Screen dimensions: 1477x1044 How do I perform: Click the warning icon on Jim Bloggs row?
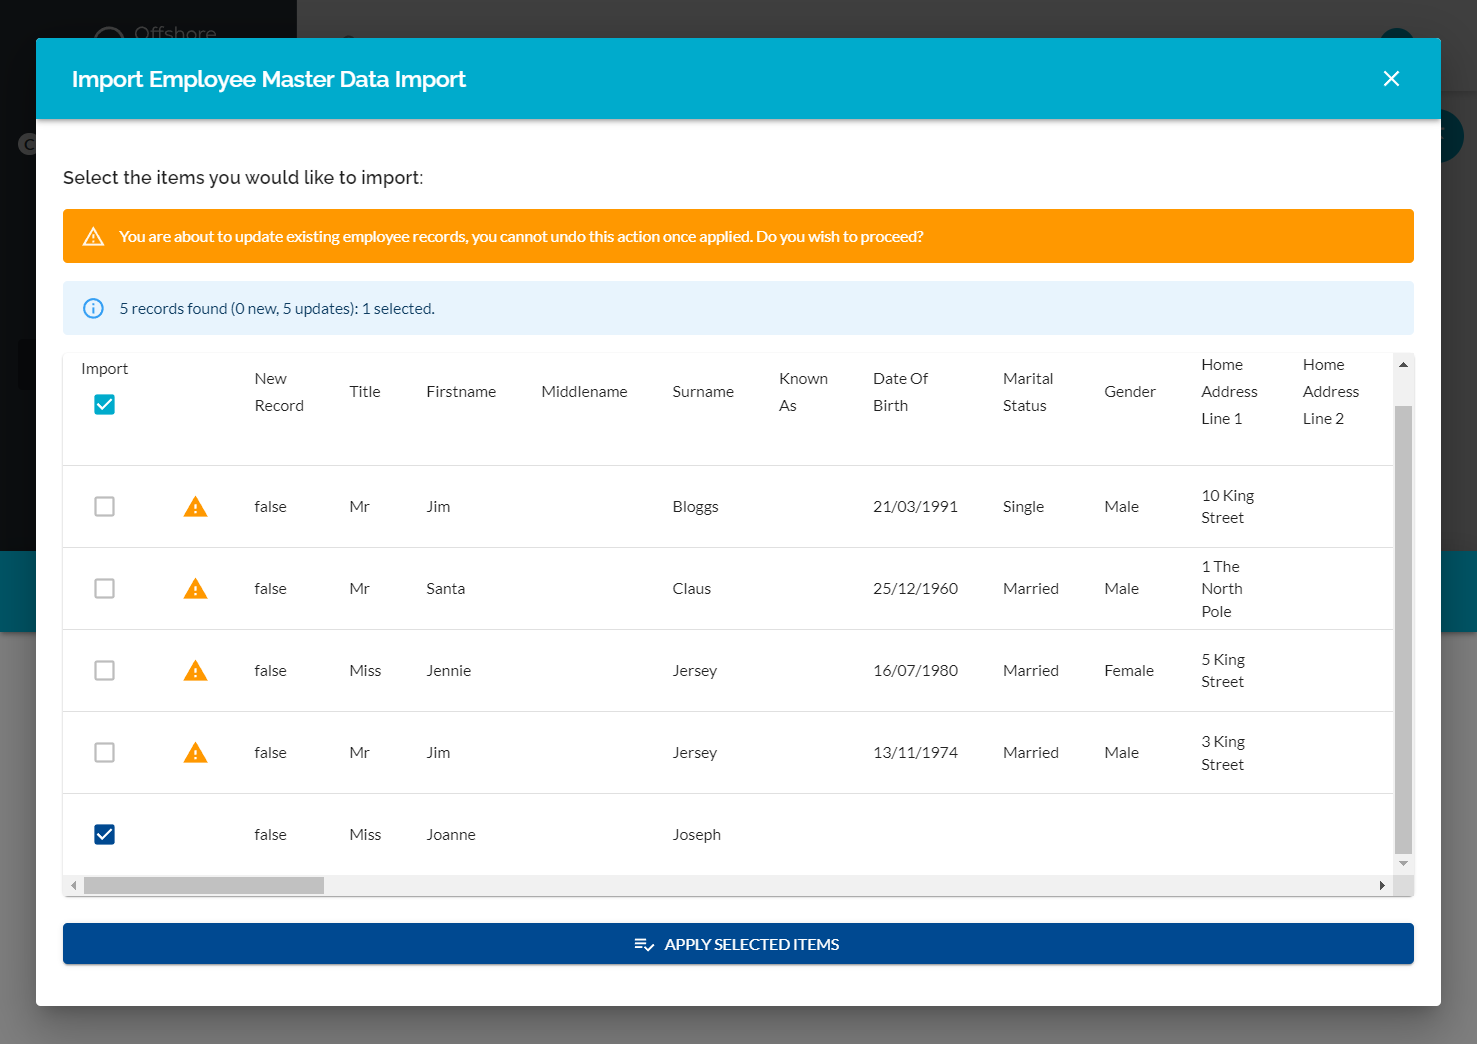coord(196,507)
